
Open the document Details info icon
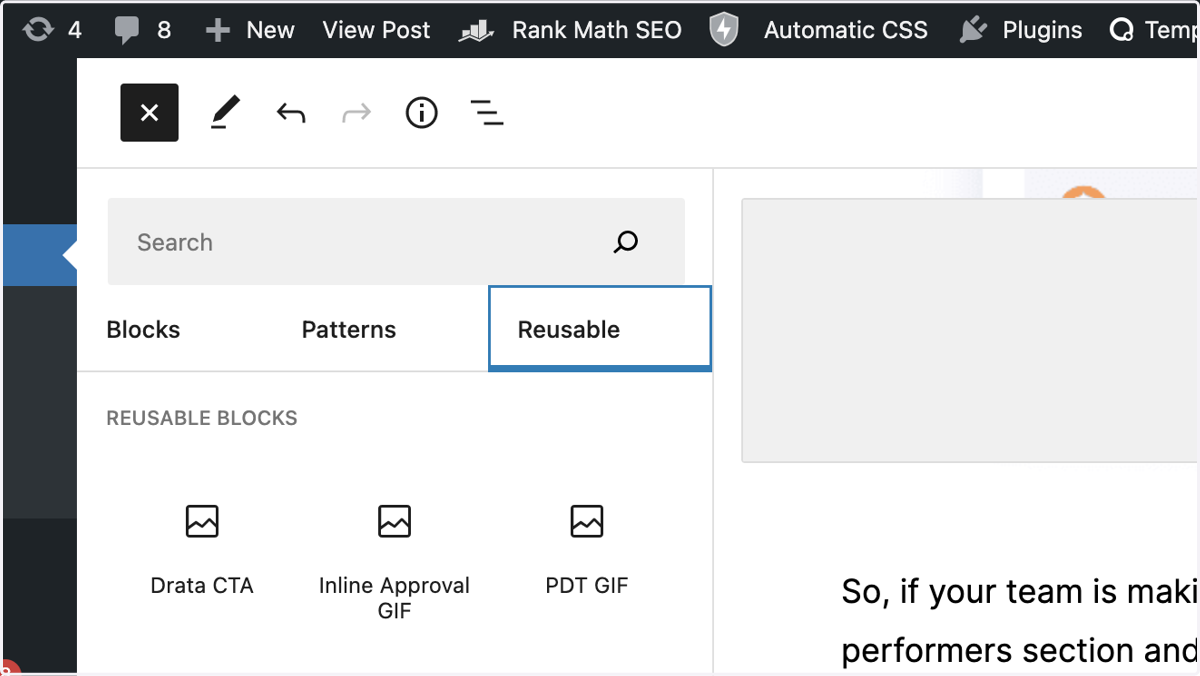pyautogui.click(x=422, y=113)
